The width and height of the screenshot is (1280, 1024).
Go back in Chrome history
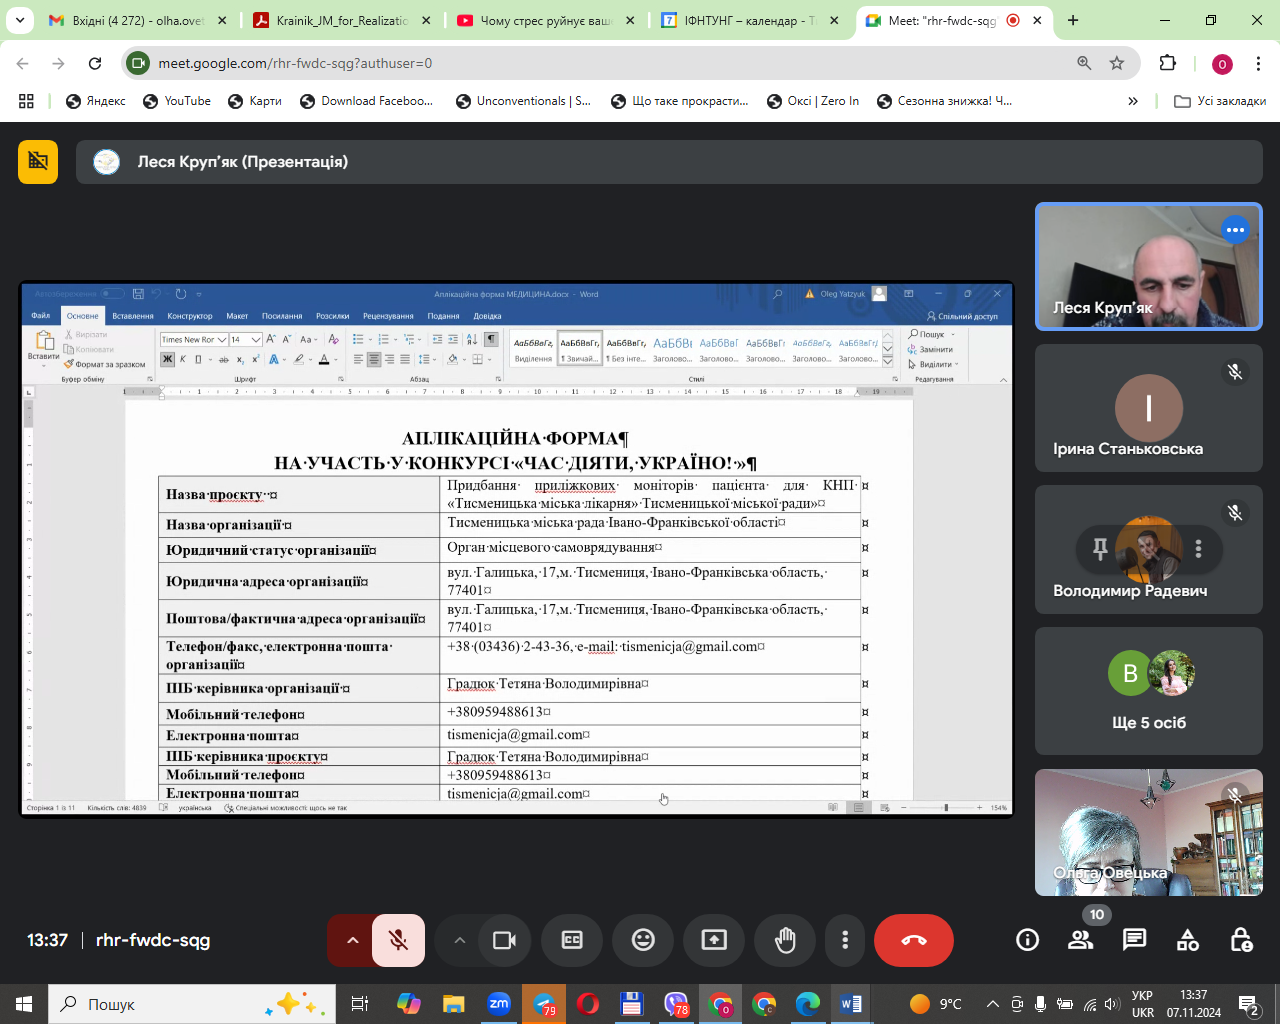point(23,63)
